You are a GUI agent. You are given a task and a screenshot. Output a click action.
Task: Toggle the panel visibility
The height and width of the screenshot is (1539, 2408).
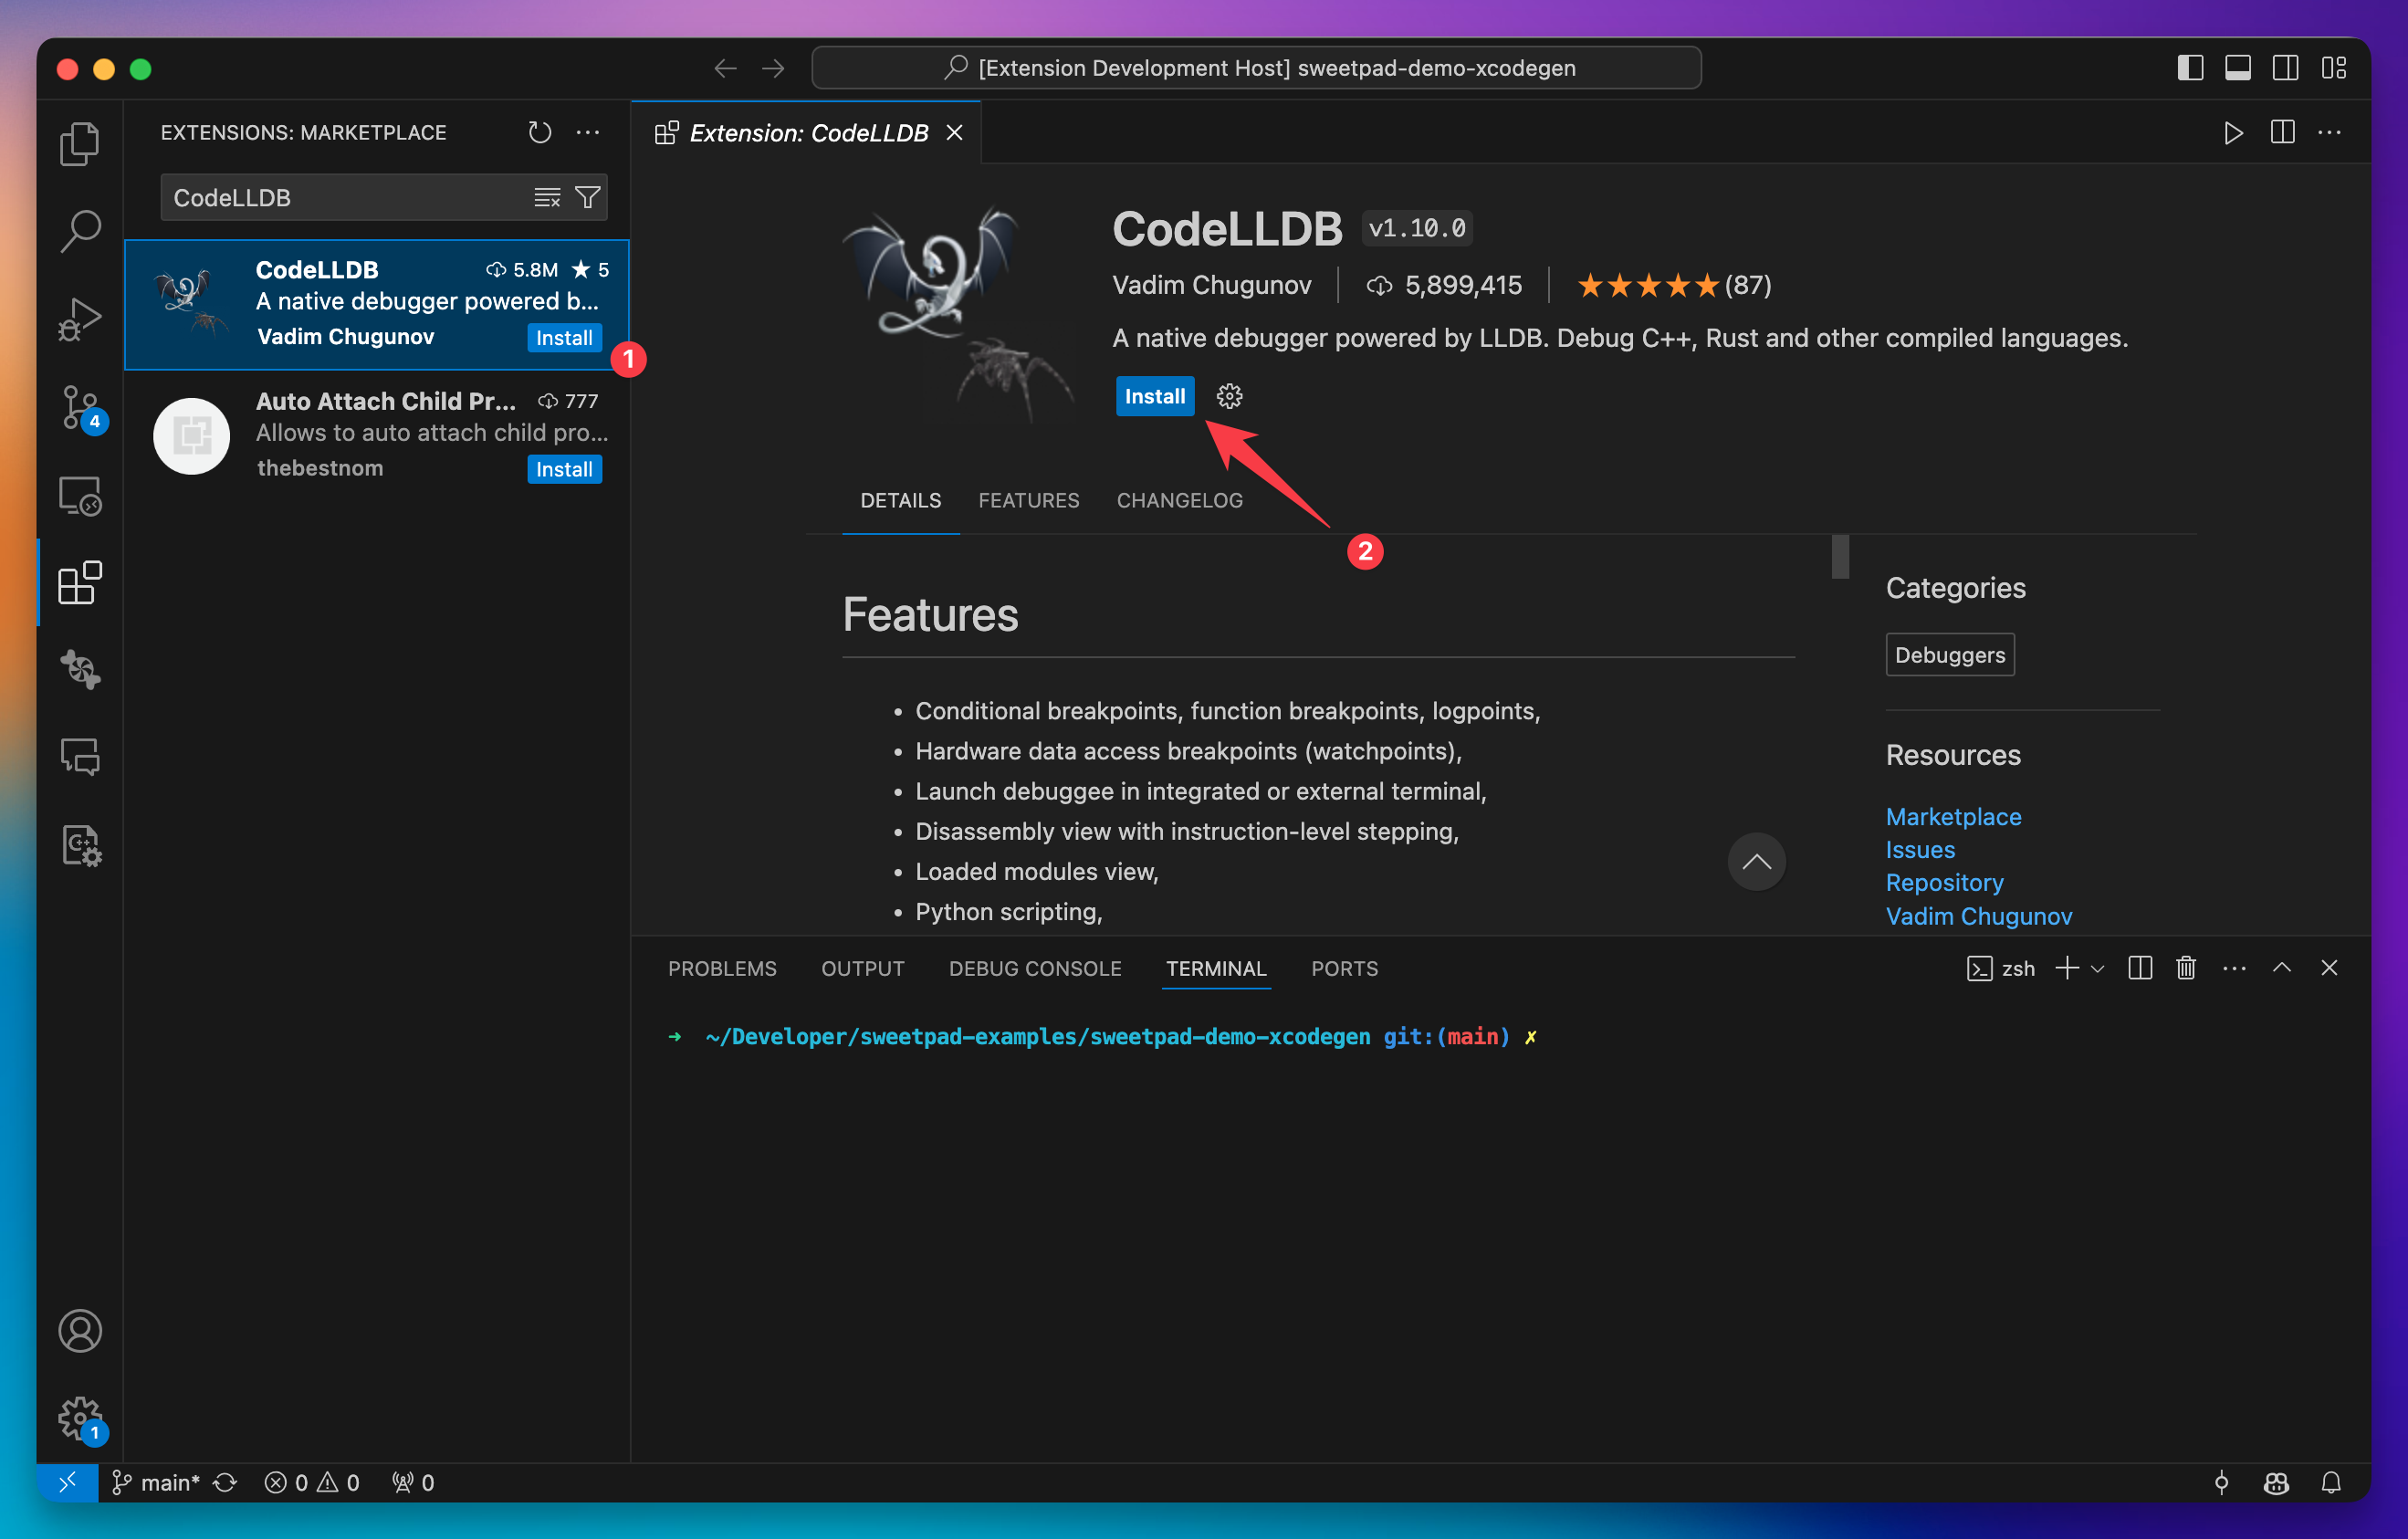[2238, 67]
